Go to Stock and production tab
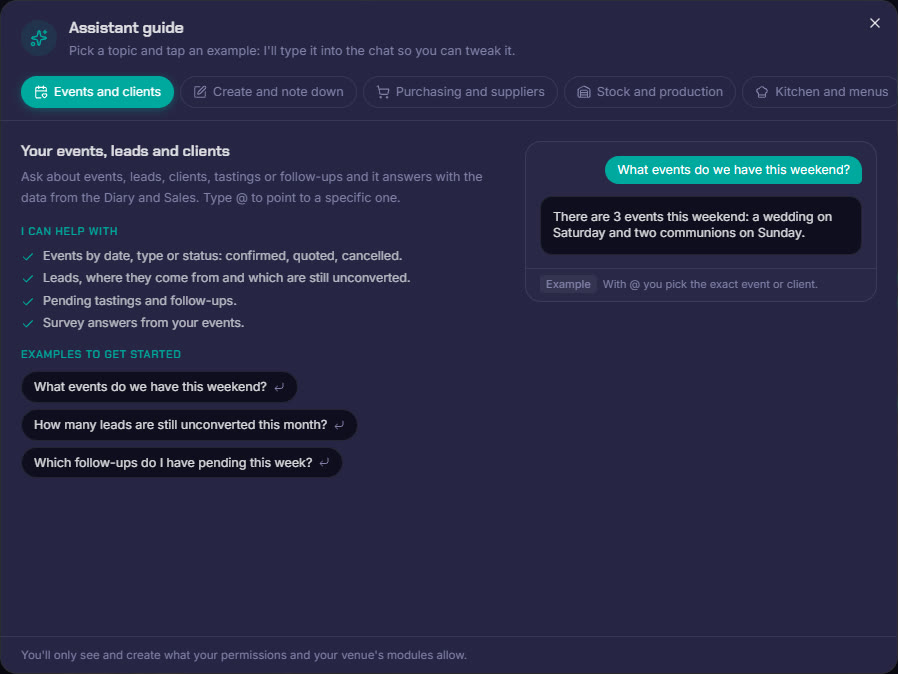This screenshot has width=898, height=674. click(649, 92)
